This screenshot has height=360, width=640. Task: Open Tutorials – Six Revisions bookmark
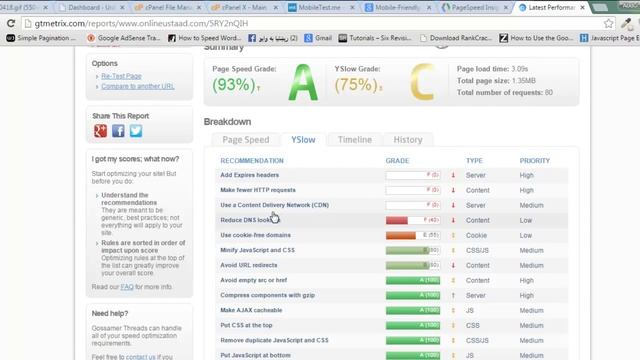tap(375, 38)
